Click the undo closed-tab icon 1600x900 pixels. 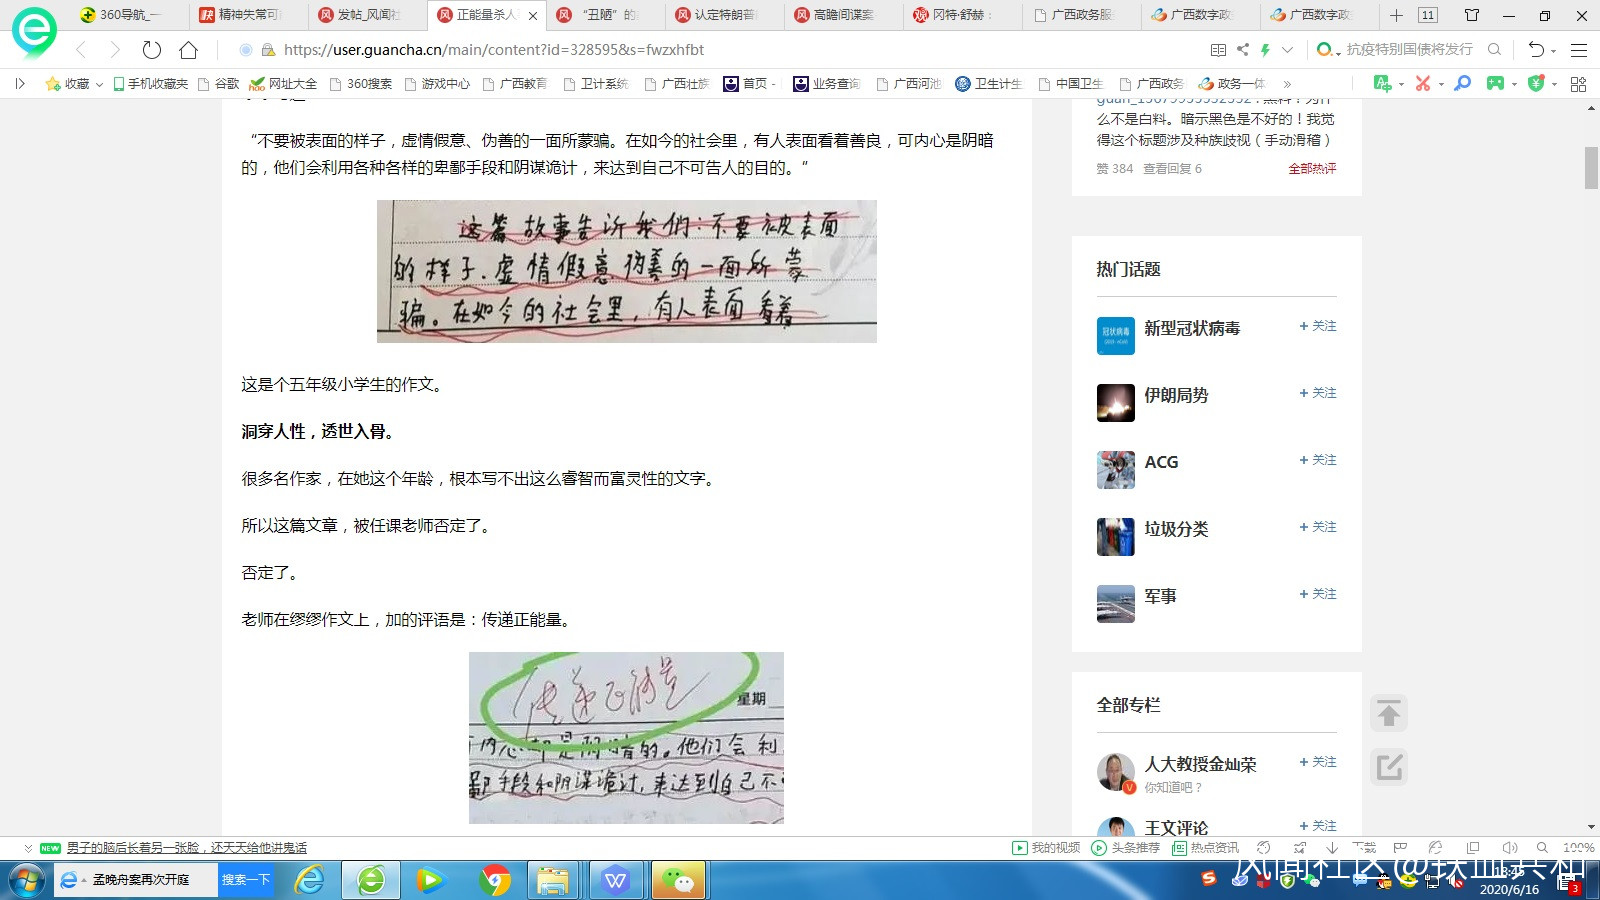[x=1536, y=50]
